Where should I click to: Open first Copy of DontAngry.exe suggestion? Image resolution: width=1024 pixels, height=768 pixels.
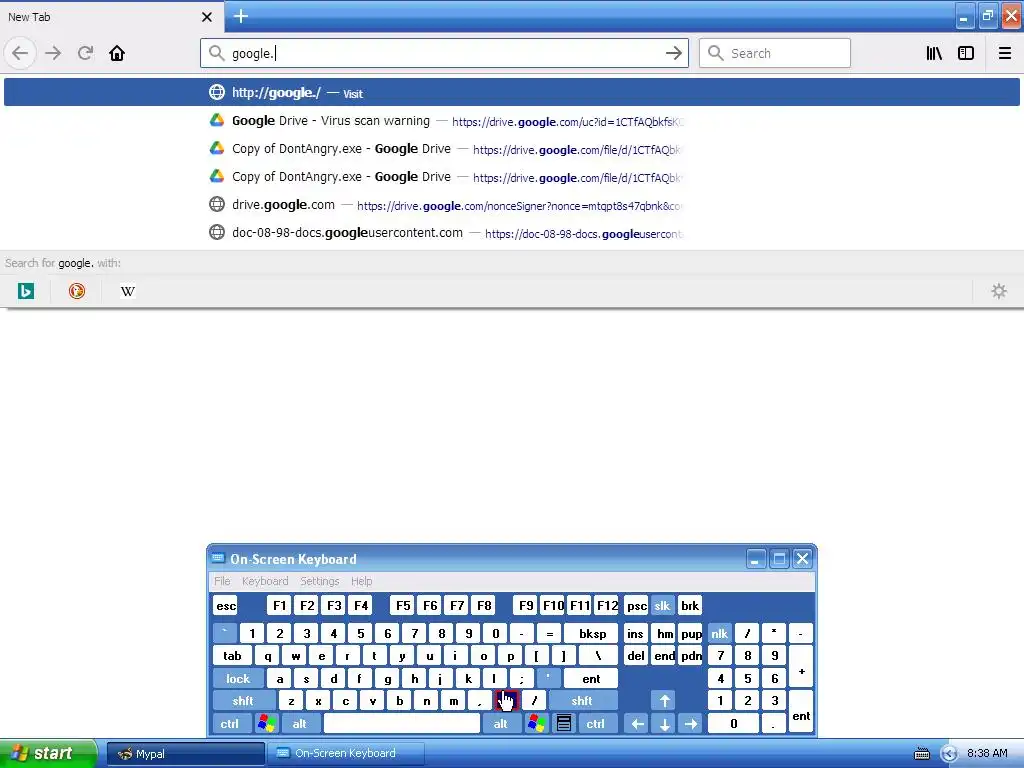click(512, 149)
